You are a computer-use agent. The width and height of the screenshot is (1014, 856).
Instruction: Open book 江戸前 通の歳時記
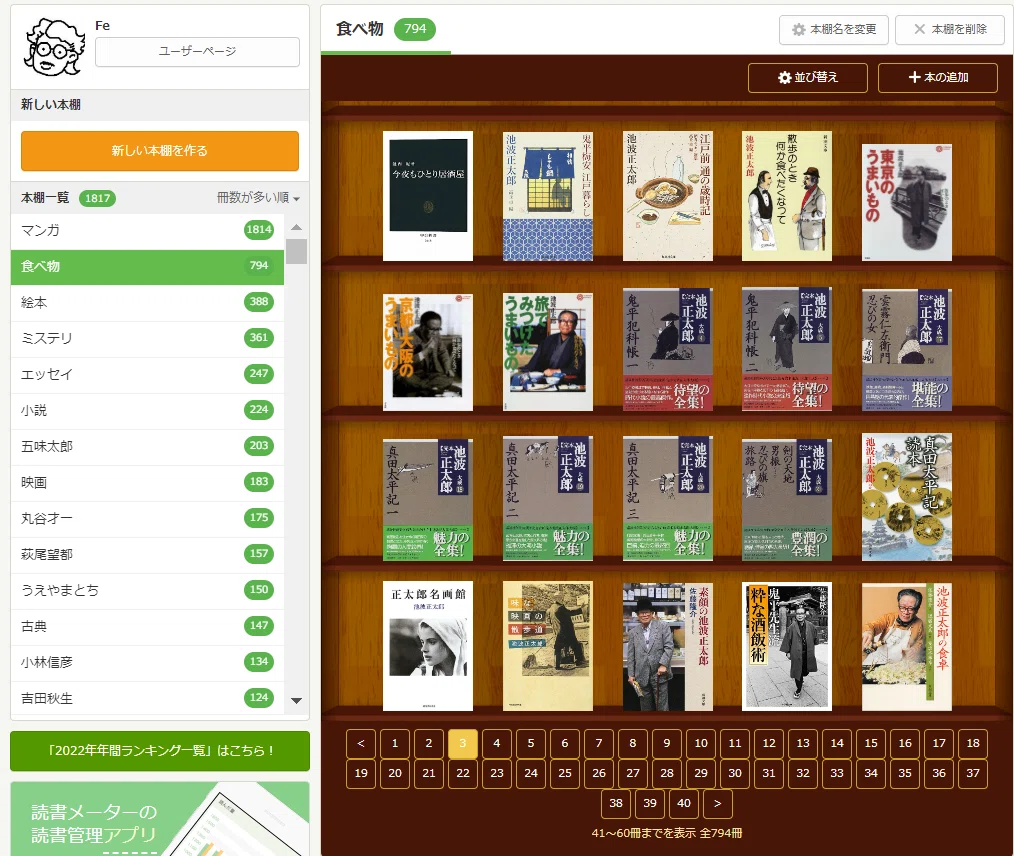tap(667, 196)
